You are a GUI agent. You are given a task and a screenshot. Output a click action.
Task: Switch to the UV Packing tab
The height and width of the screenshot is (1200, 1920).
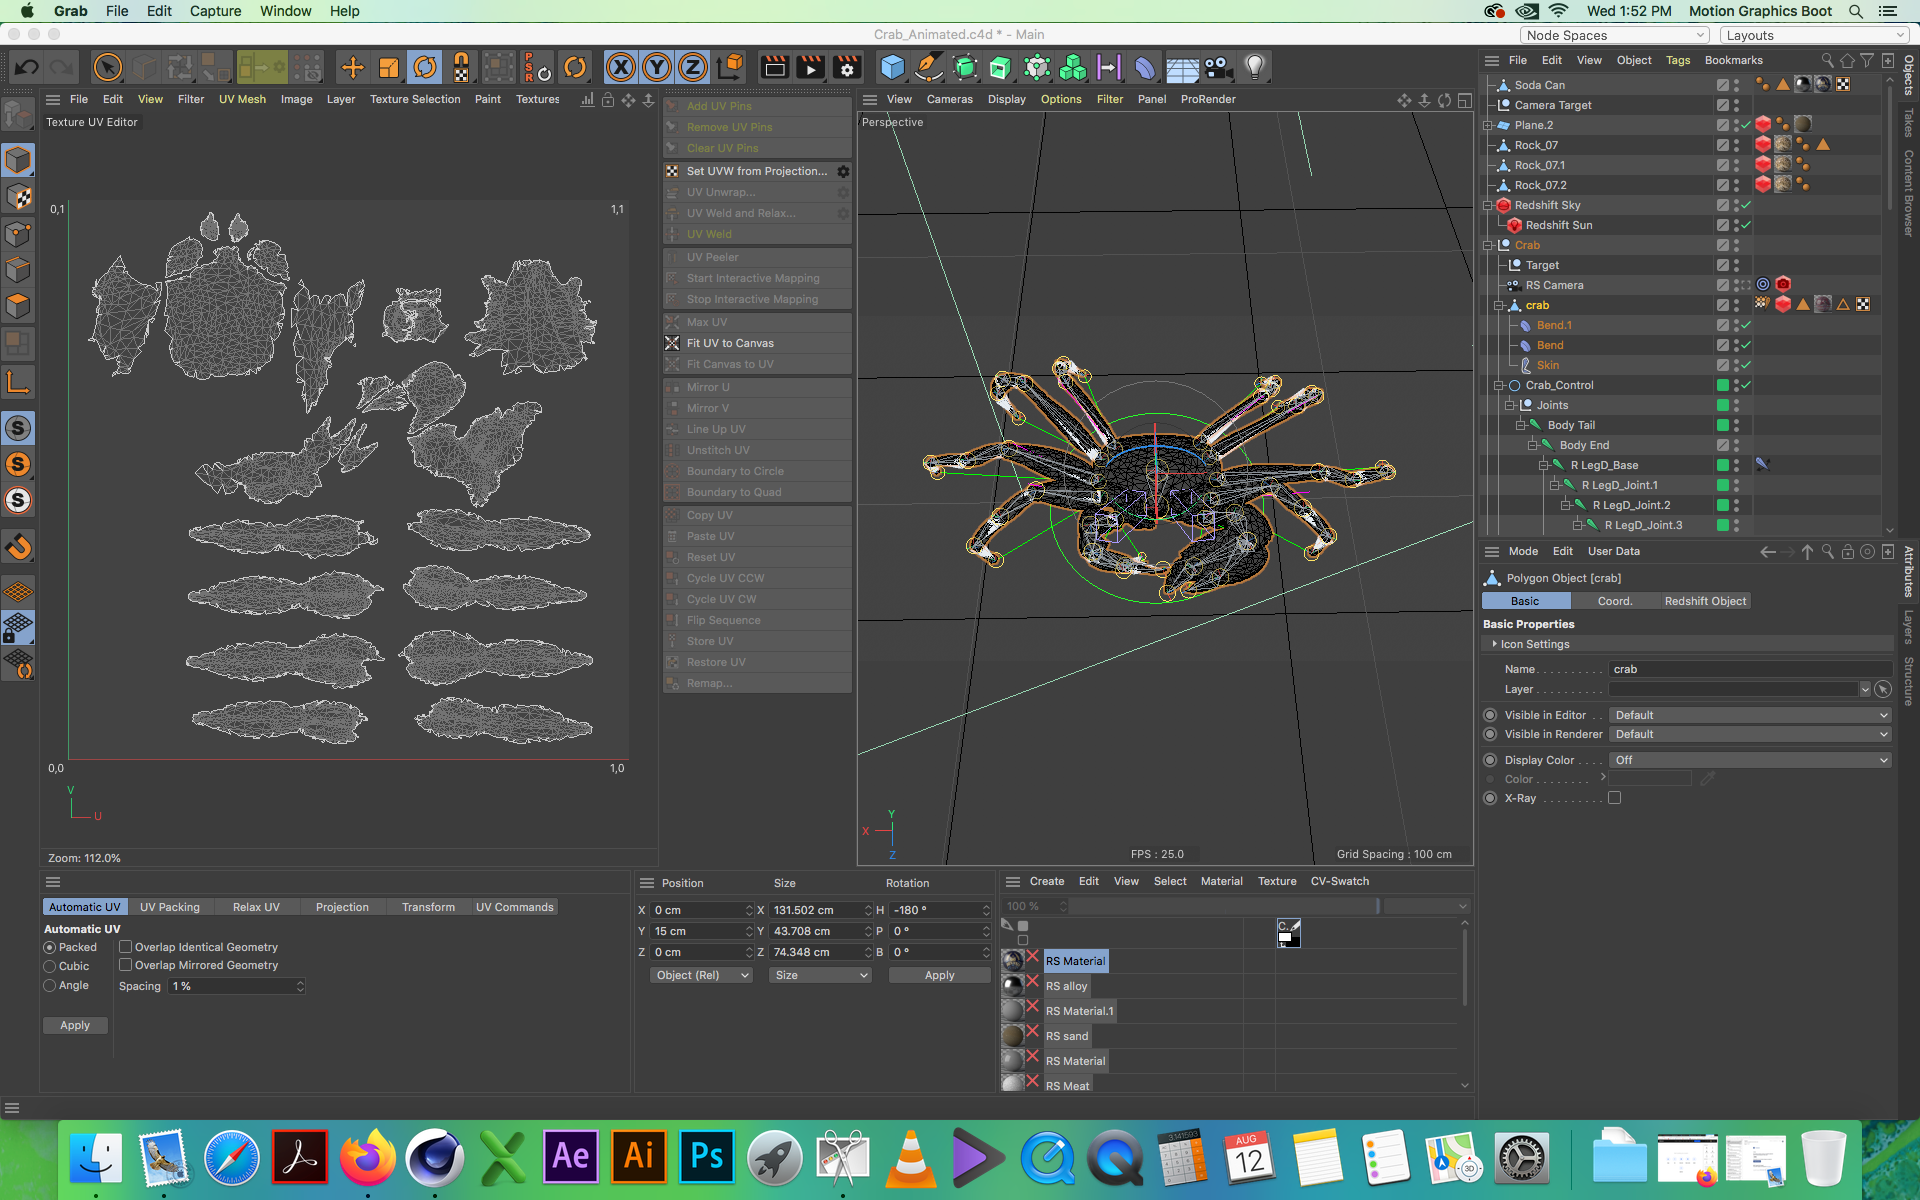point(170,907)
